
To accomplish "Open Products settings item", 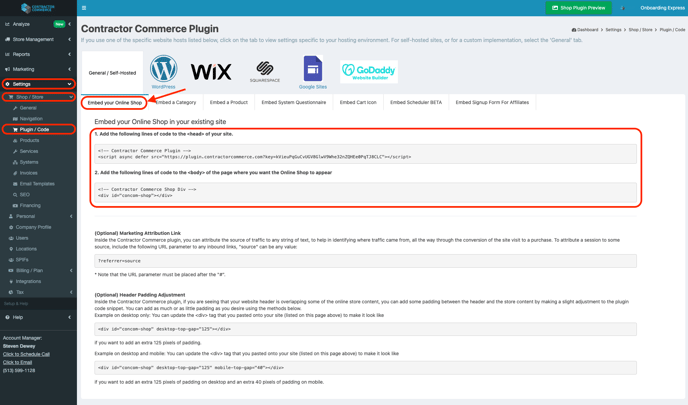I will (29, 140).
